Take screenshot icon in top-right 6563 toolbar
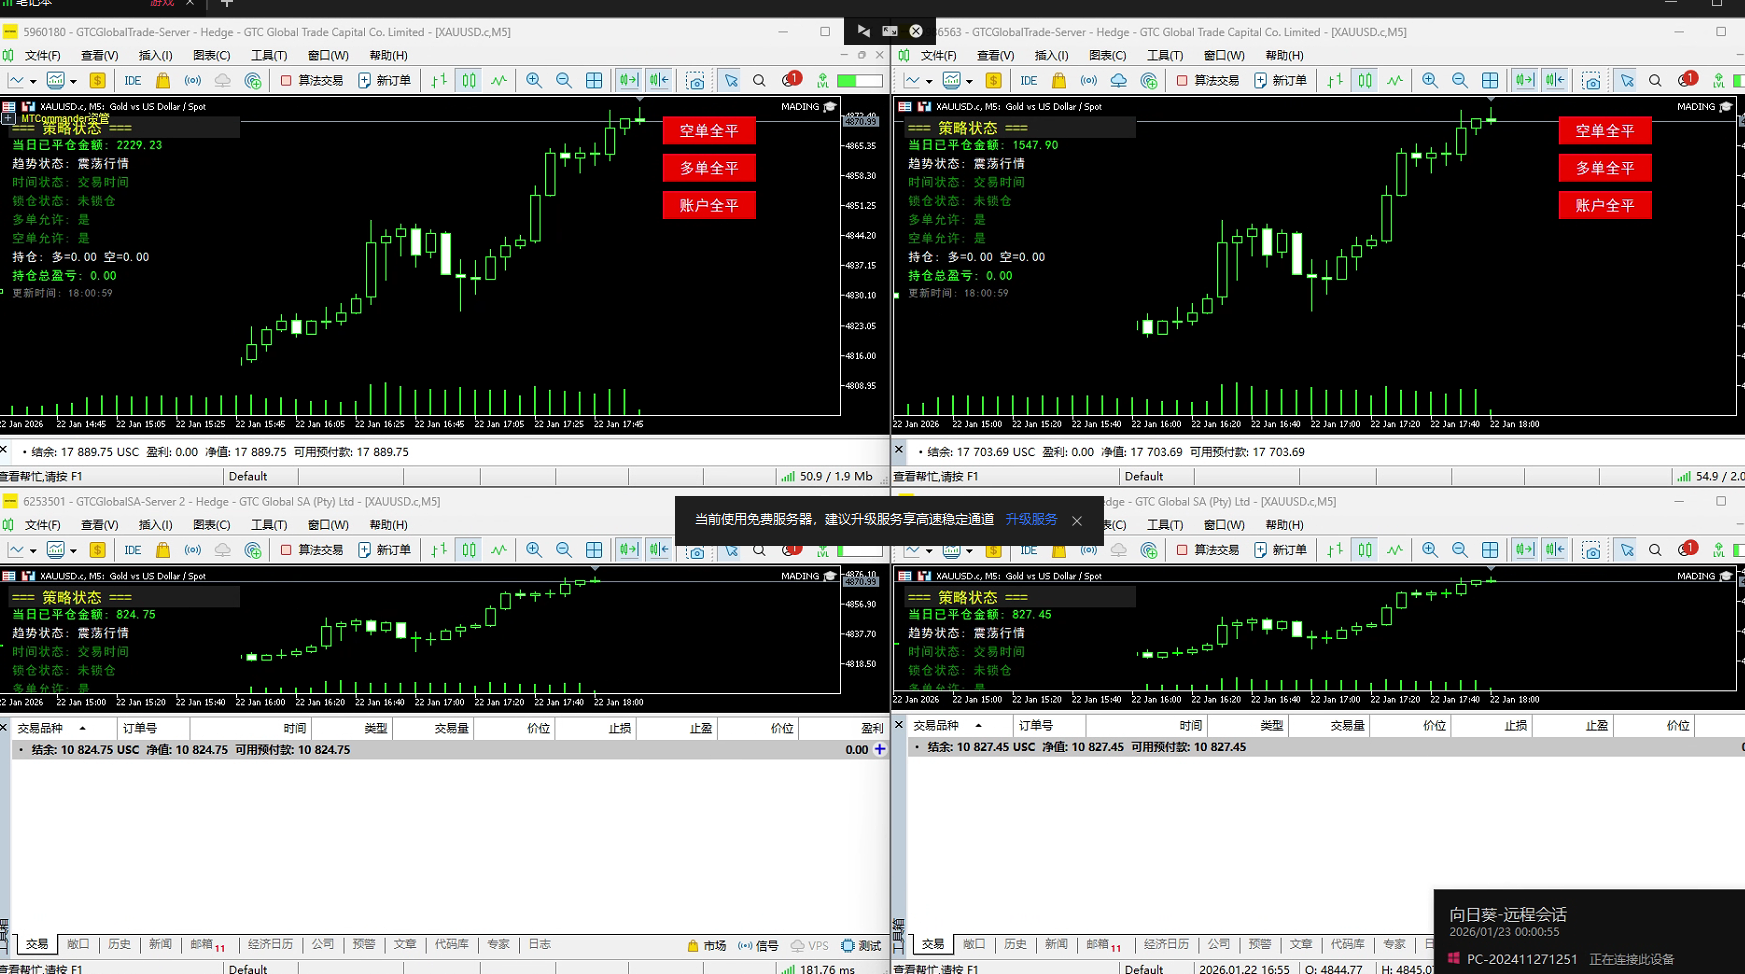Image resolution: width=1745 pixels, height=974 pixels. click(1592, 81)
